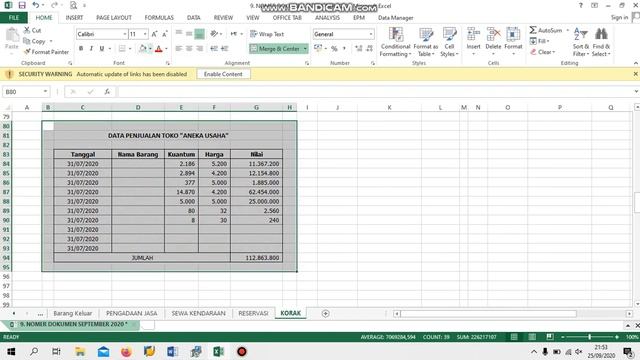The image size is (640, 360).
Task: Open Word from the taskbar
Action: point(172,351)
